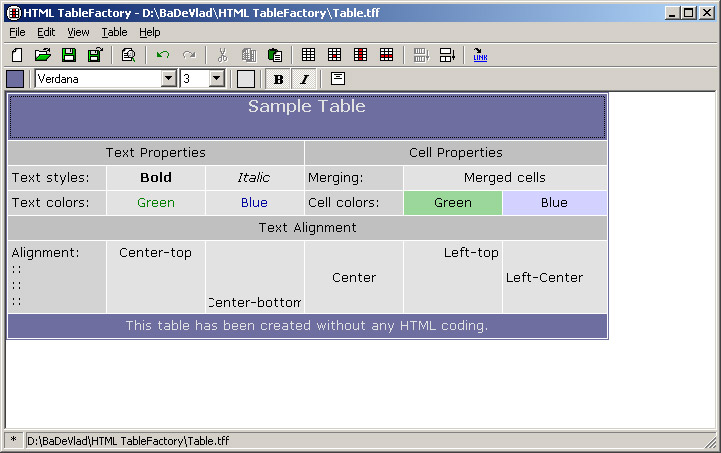Image resolution: width=721 pixels, height=453 pixels.
Task: Click the grid icon with single red cell
Action: [x=334, y=55]
